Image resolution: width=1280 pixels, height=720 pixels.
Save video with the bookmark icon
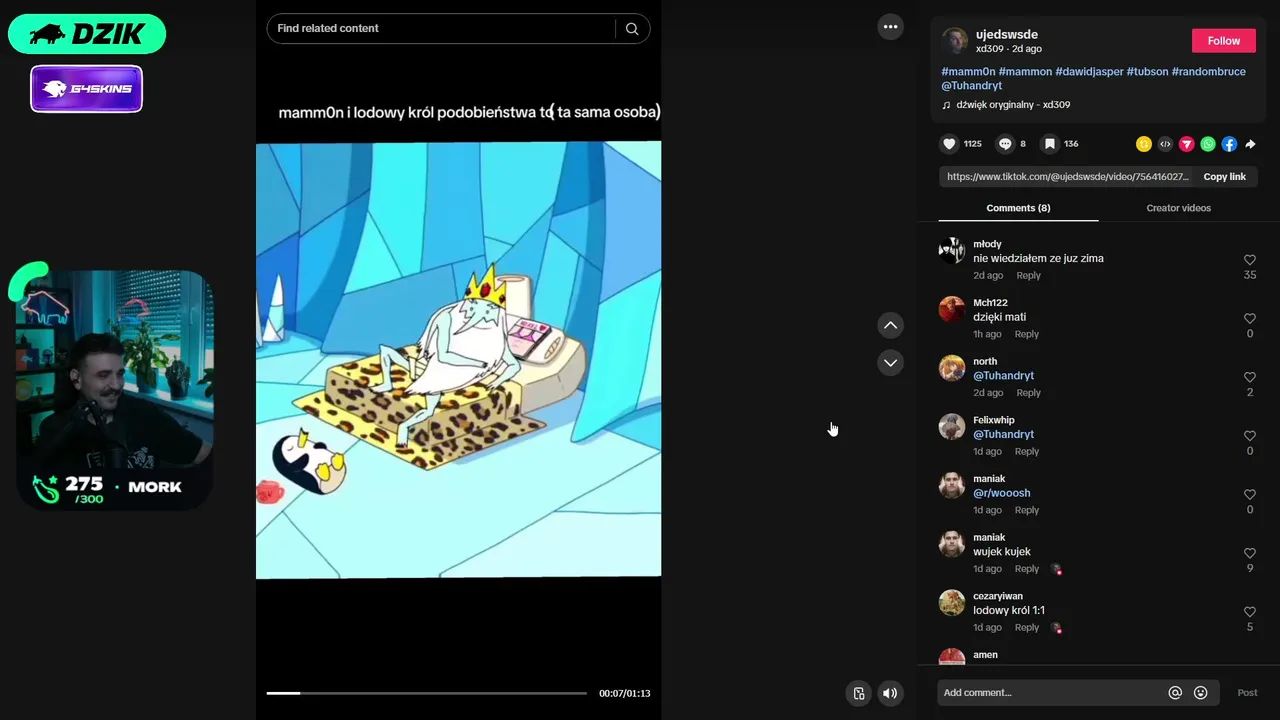tap(1049, 144)
